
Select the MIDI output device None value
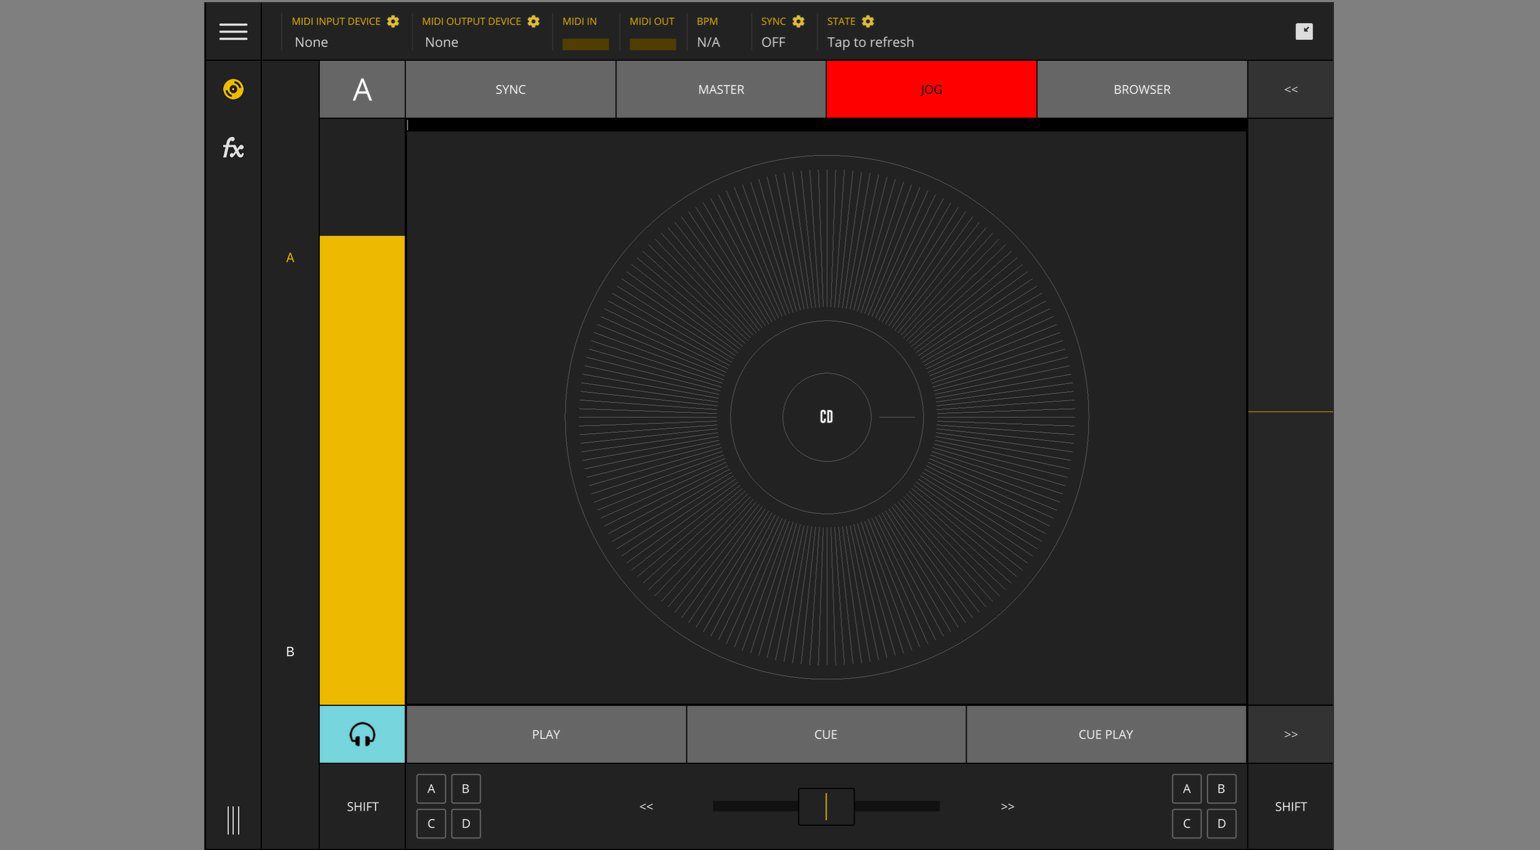[441, 42]
